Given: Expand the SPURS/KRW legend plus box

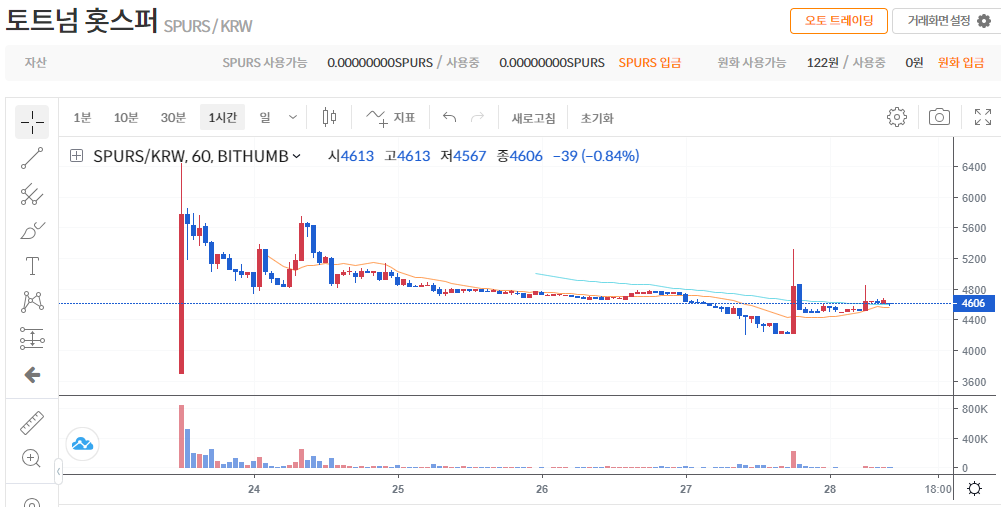Looking at the screenshot, I should coord(77,156).
